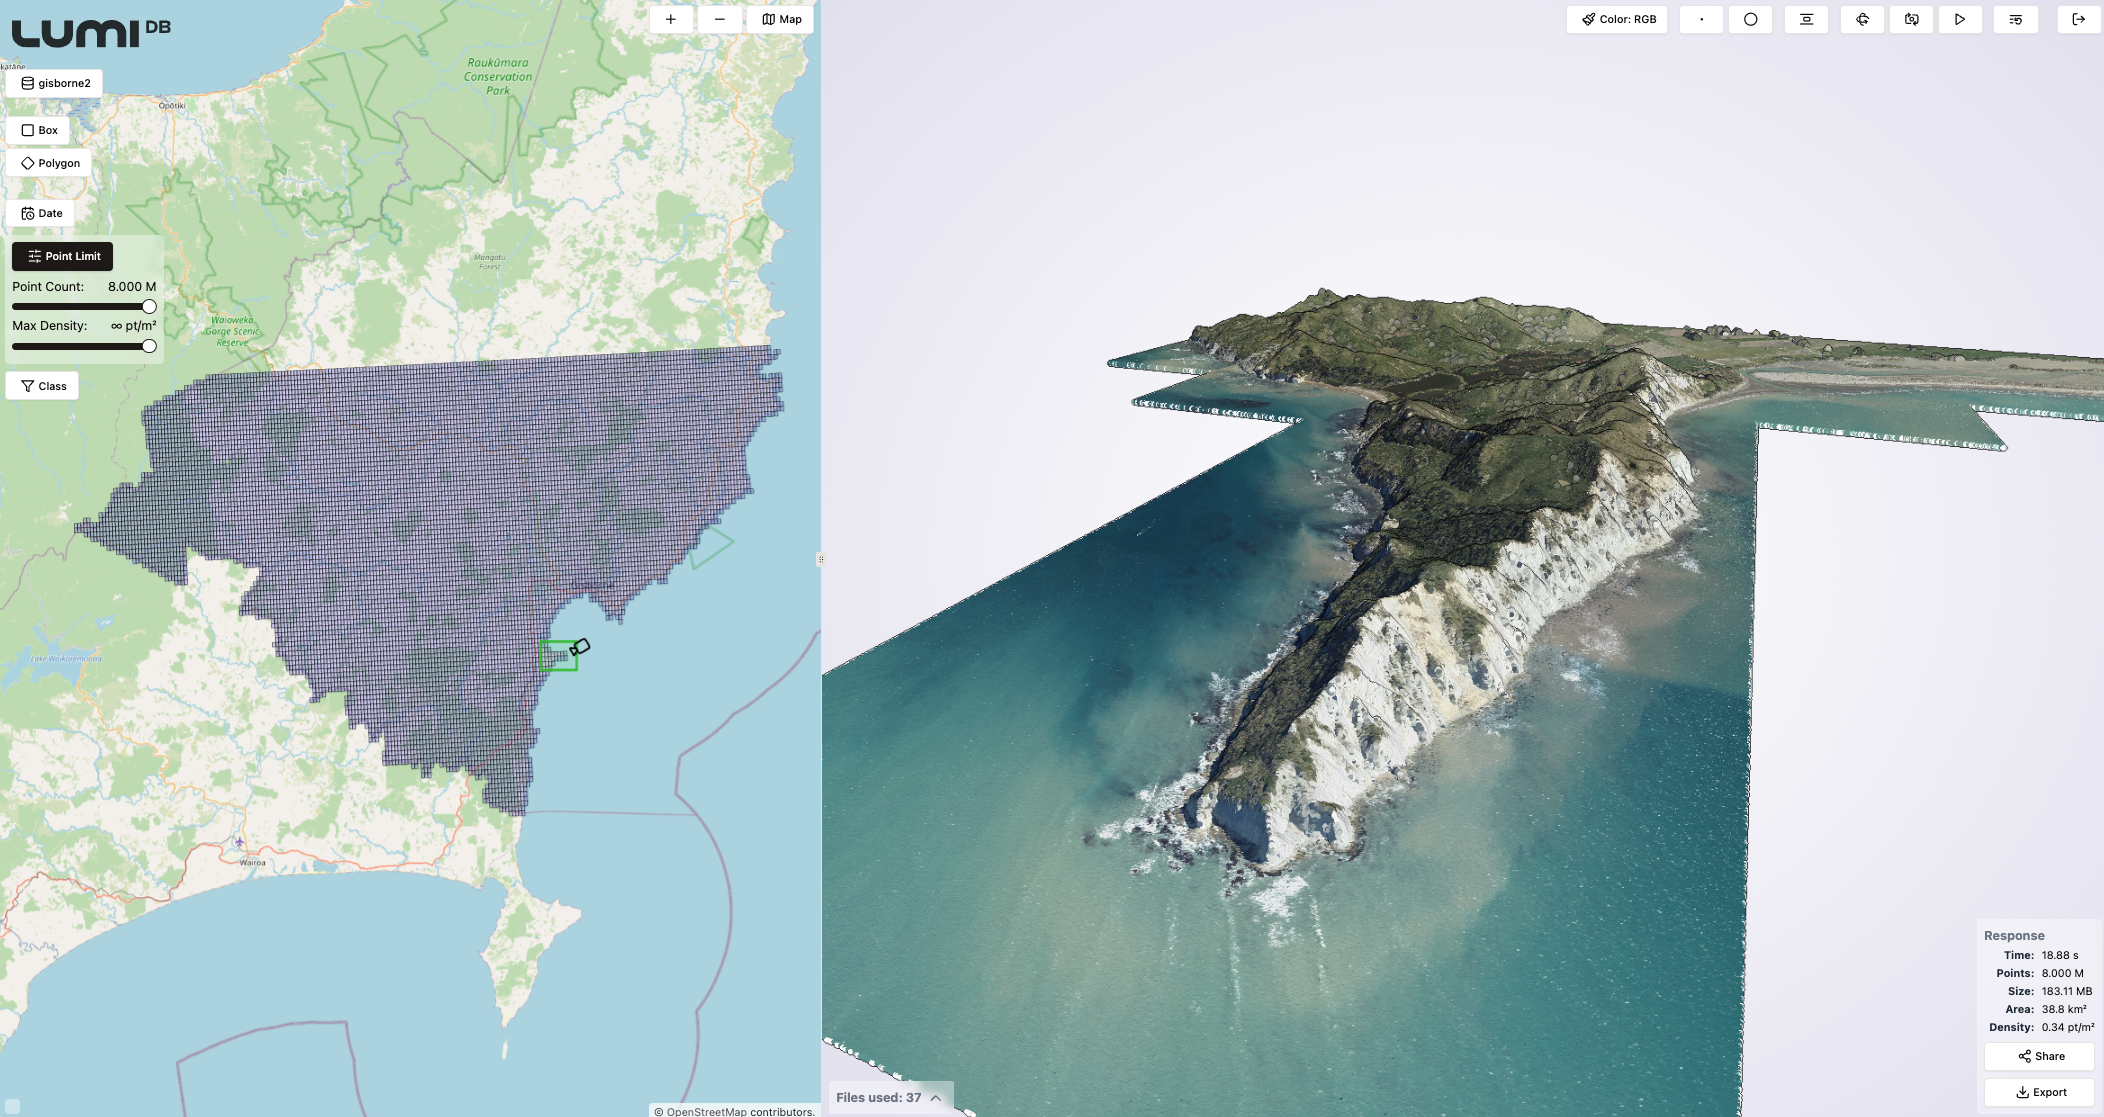Open the Map style selector
The height and width of the screenshot is (1117, 2104).
[781, 19]
